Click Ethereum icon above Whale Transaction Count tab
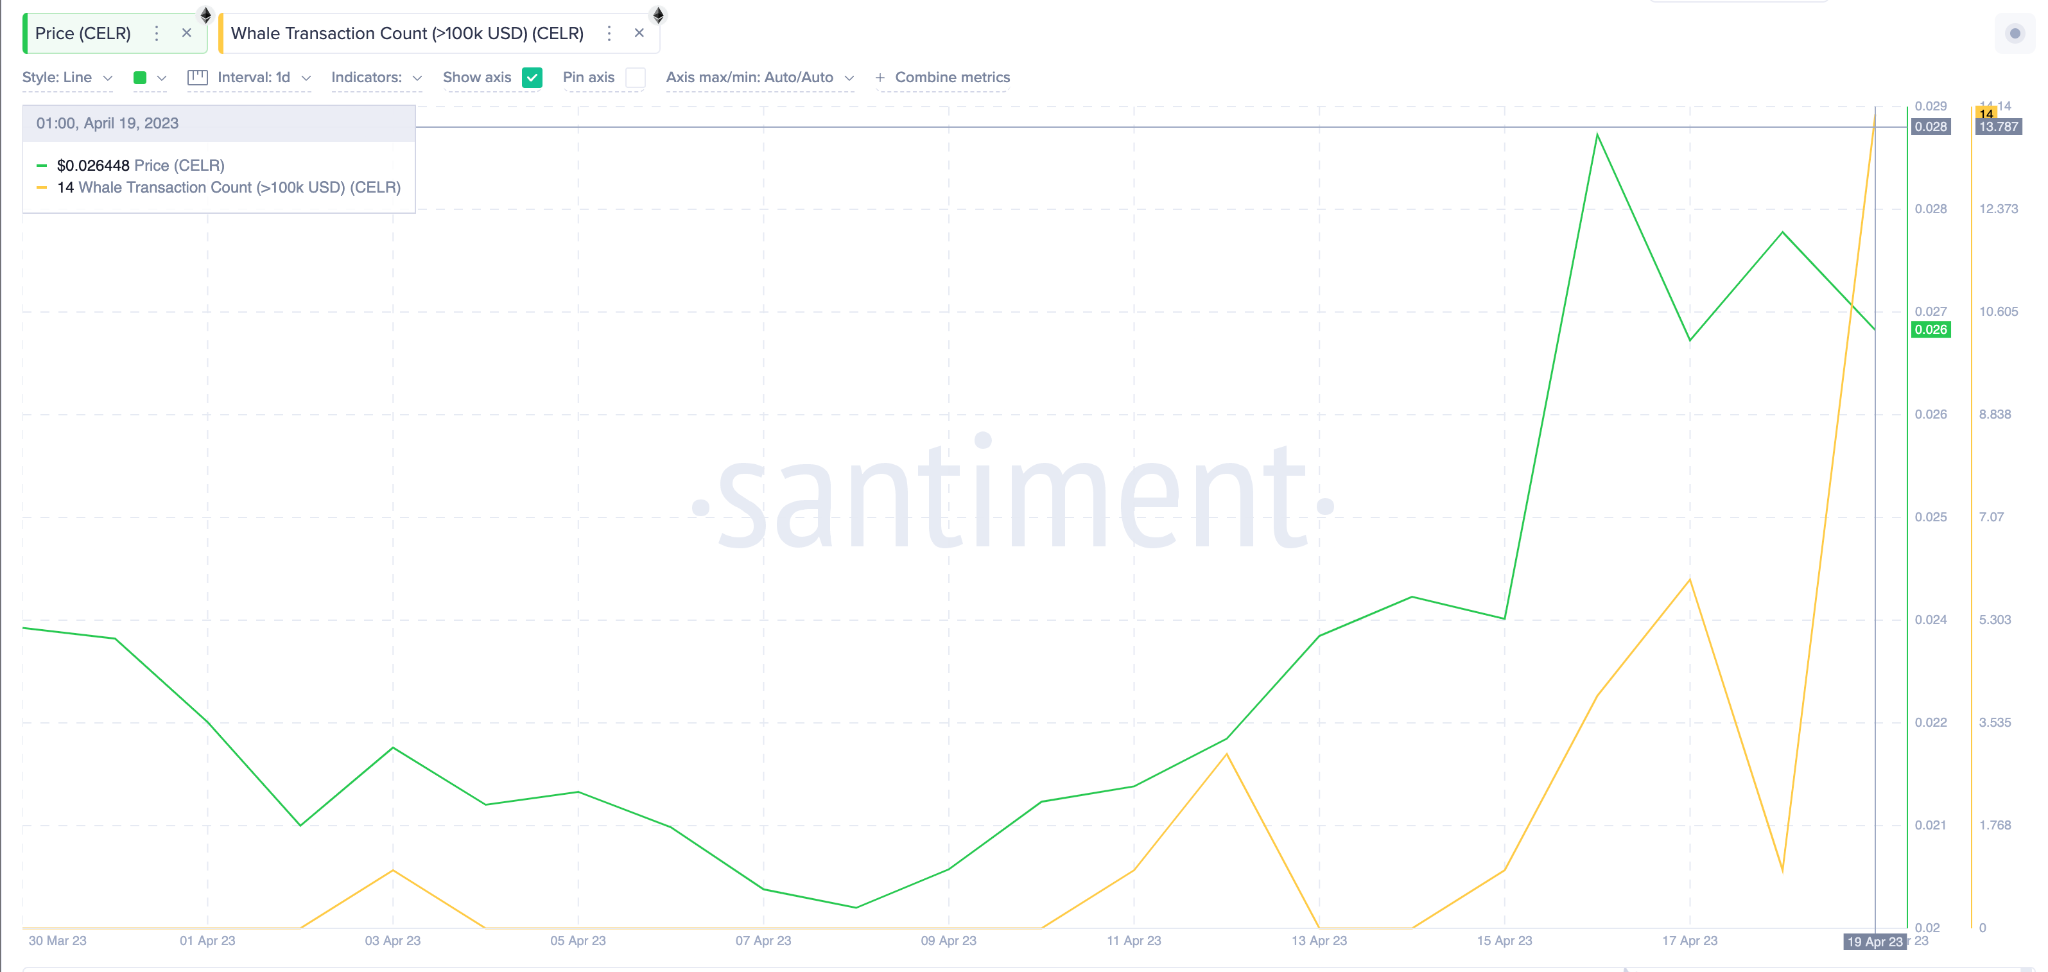The width and height of the screenshot is (2048, 972). 658,14
